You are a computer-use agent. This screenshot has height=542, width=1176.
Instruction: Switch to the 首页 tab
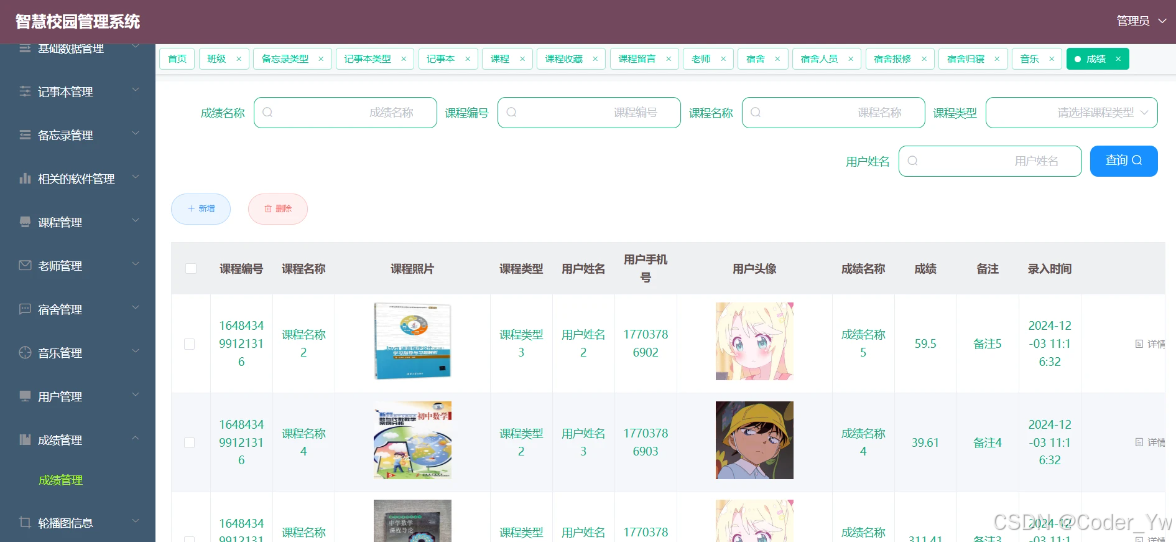[x=177, y=59]
